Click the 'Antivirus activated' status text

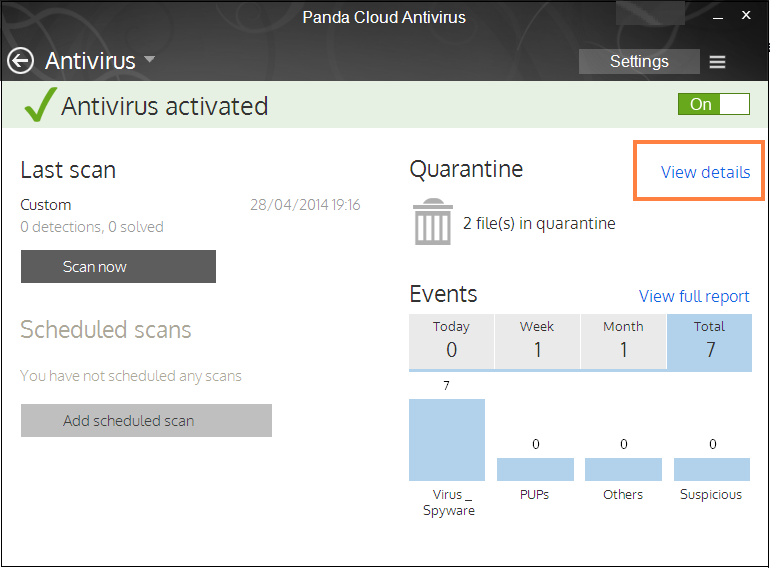(165, 106)
